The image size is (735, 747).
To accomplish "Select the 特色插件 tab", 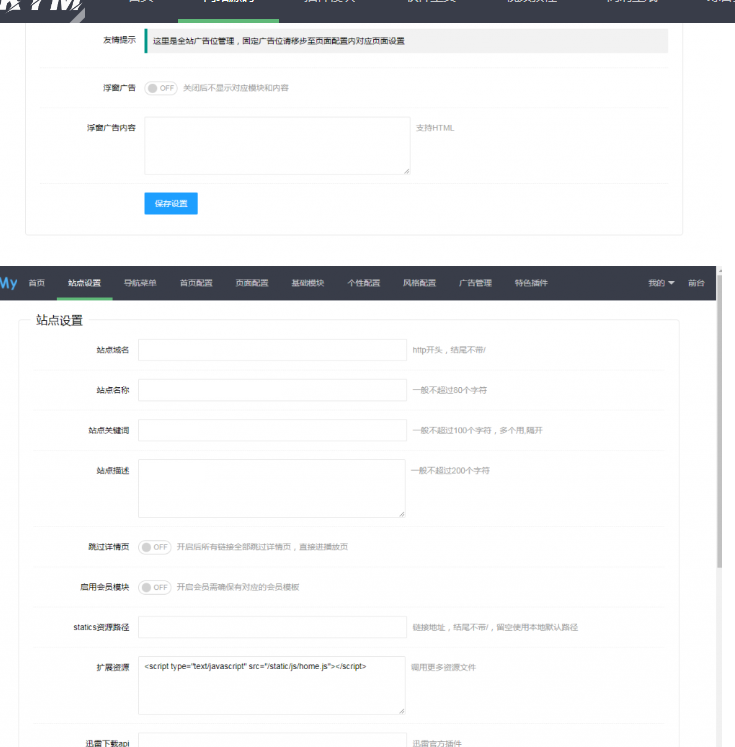I will click(531, 283).
